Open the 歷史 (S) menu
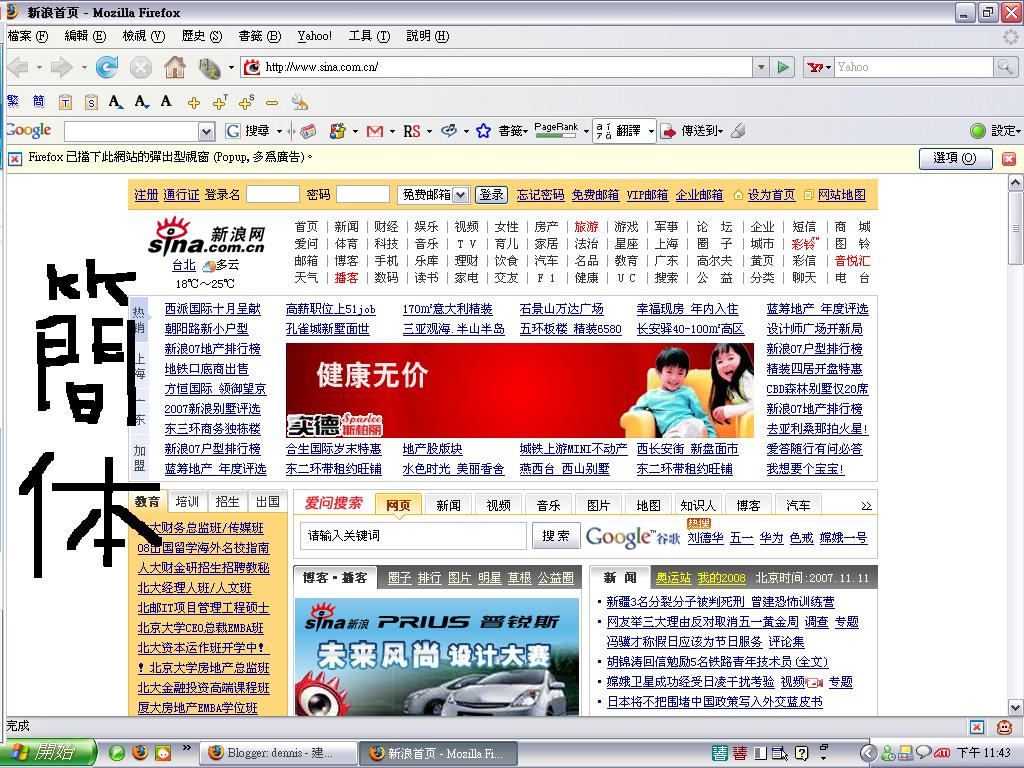The image size is (1024, 768). click(x=202, y=36)
